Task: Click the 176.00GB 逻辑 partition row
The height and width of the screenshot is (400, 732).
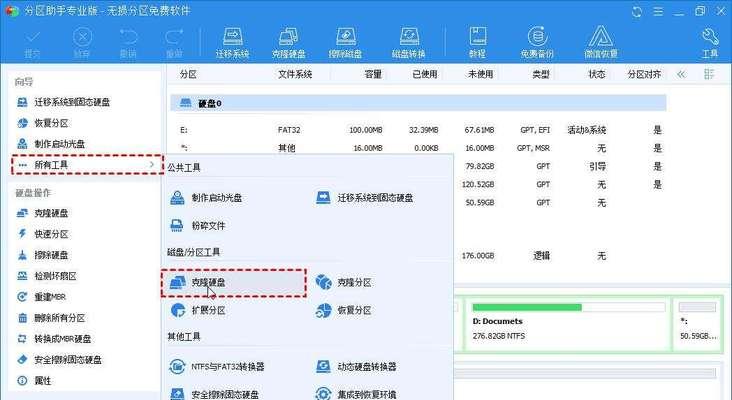Action: [x=559, y=256]
